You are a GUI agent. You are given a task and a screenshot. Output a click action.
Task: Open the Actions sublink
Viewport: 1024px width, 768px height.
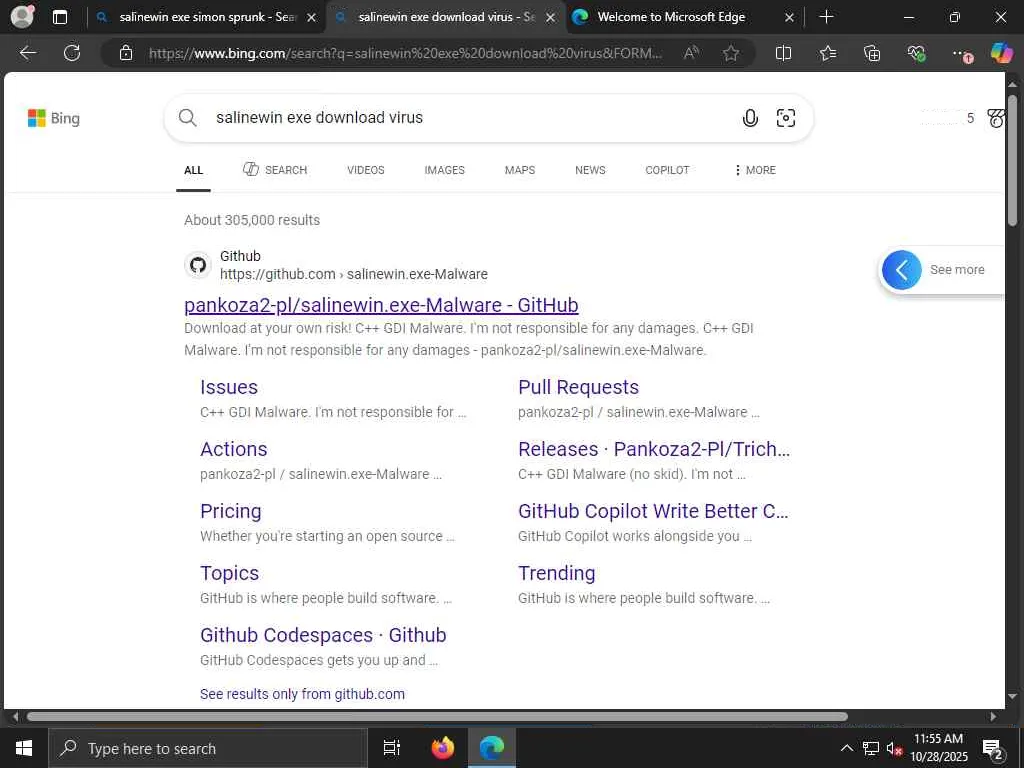coord(233,449)
